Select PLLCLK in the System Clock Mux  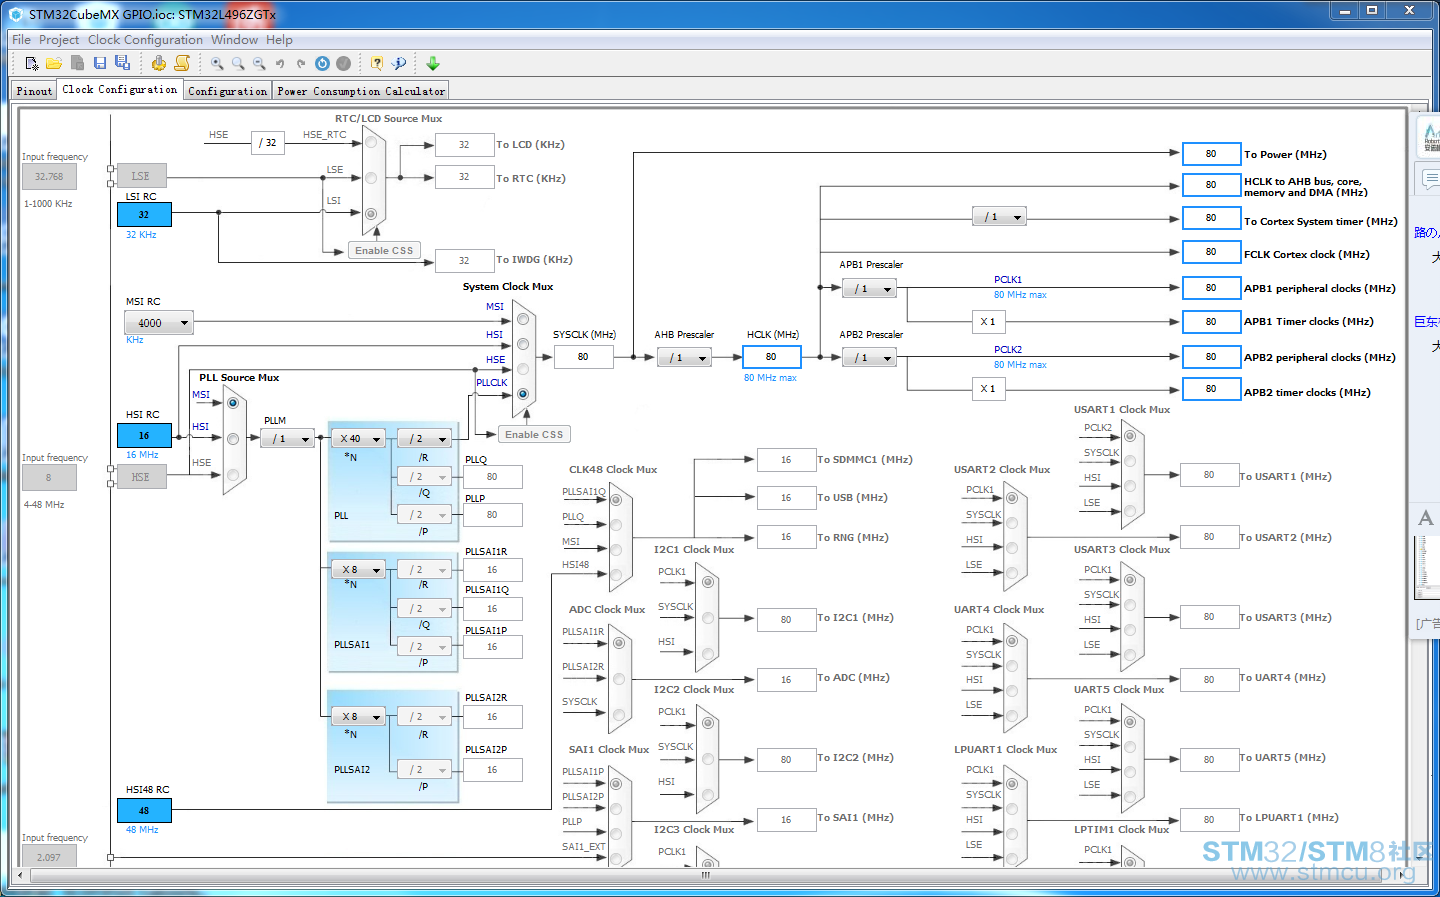pyautogui.click(x=522, y=394)
